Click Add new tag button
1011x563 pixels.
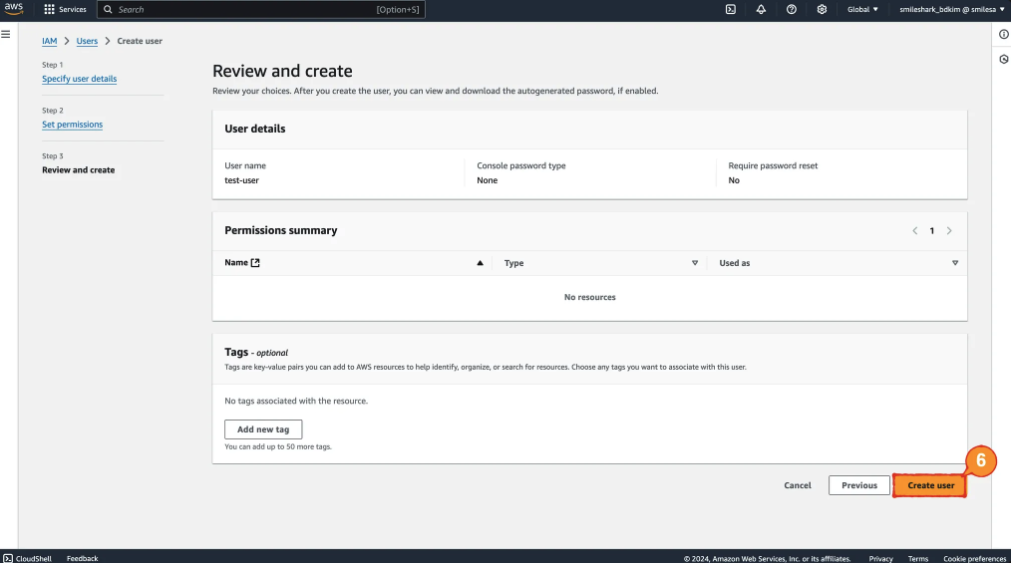coord(263,429)
